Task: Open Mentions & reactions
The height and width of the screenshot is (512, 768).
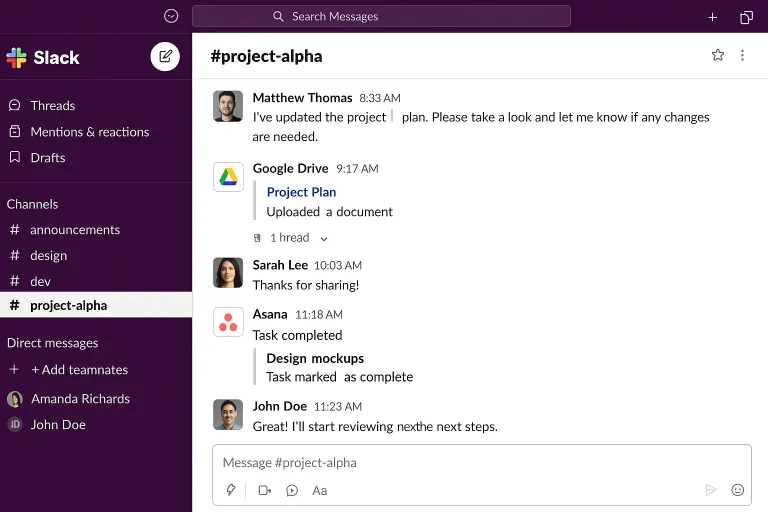Action: click(x=90, y=132)
